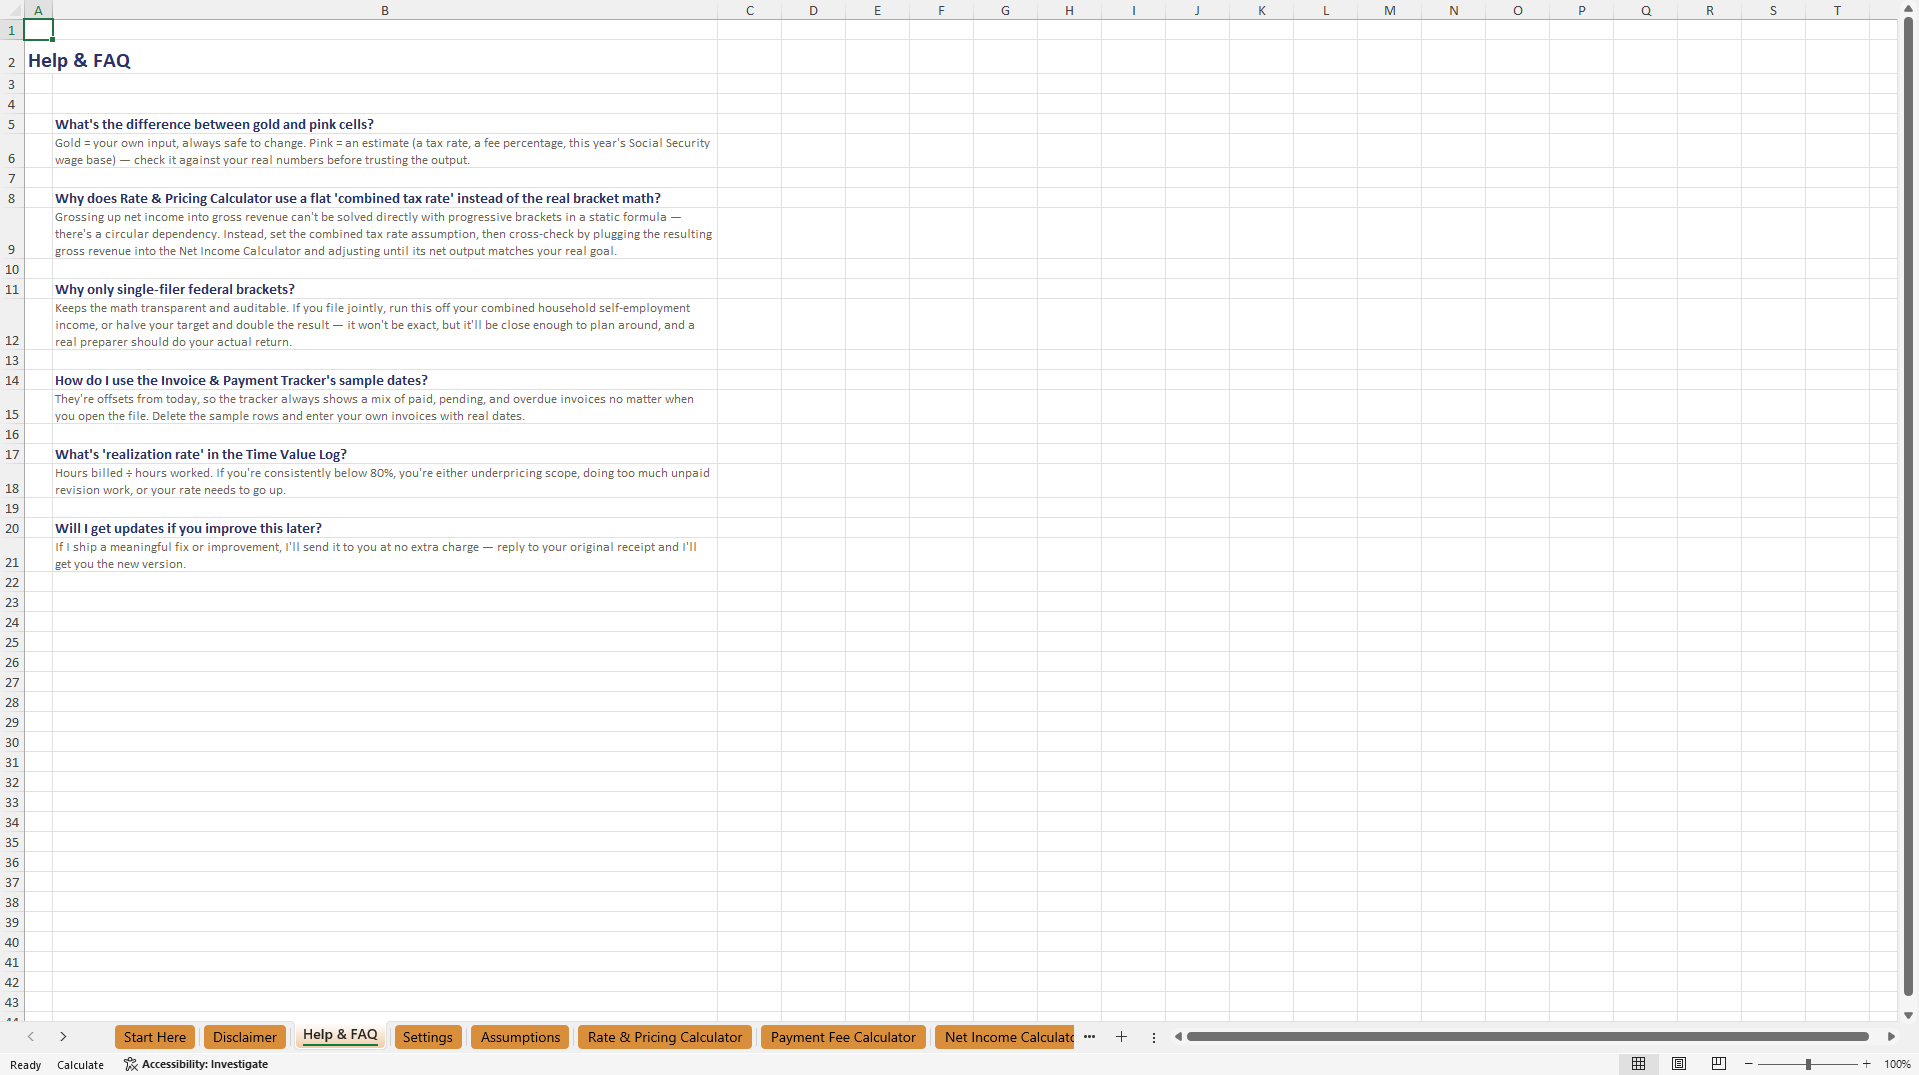
Task: Open the Net Income Calculator tab
Action: (1005, 1037)
